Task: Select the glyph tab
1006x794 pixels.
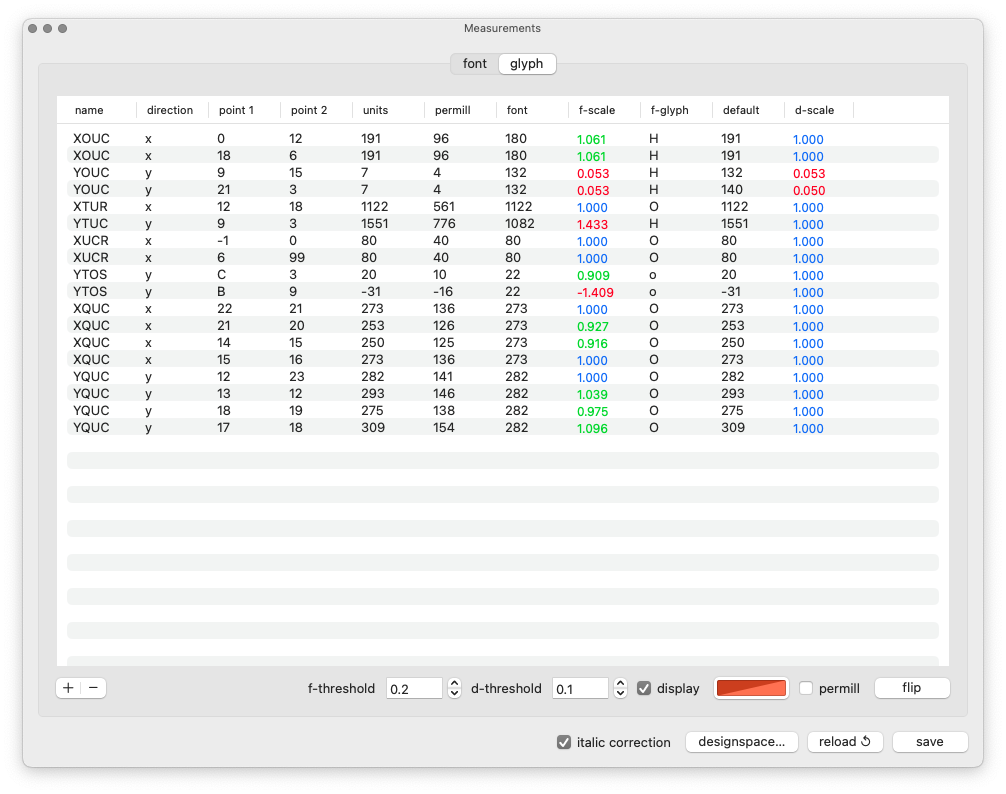Action: point(527,64)
